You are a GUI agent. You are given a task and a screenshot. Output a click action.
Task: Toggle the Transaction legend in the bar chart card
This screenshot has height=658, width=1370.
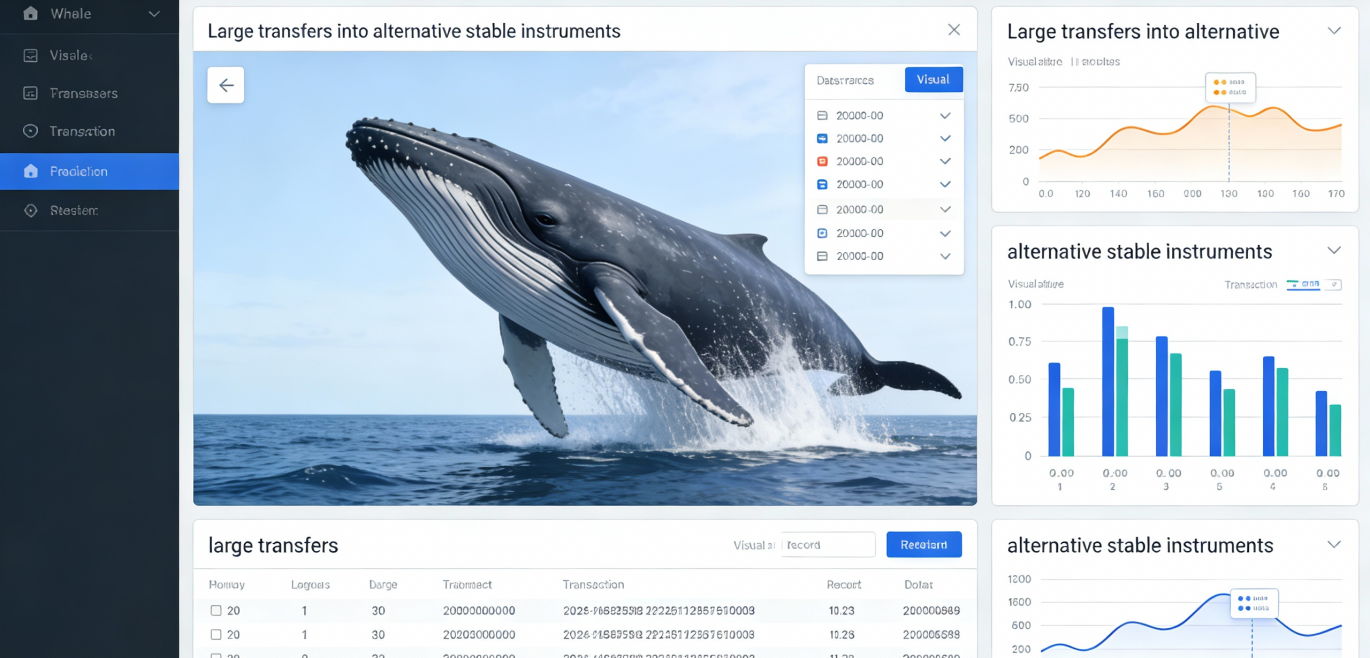coord(1303,285)
